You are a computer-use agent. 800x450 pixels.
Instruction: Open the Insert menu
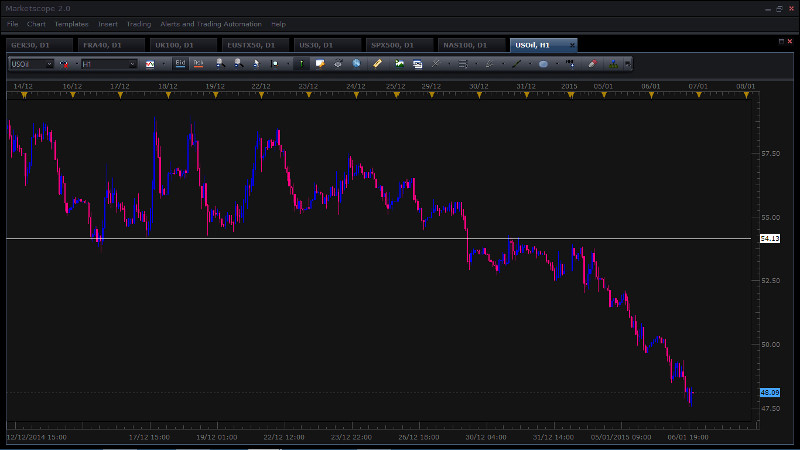(x=108, y=24)
